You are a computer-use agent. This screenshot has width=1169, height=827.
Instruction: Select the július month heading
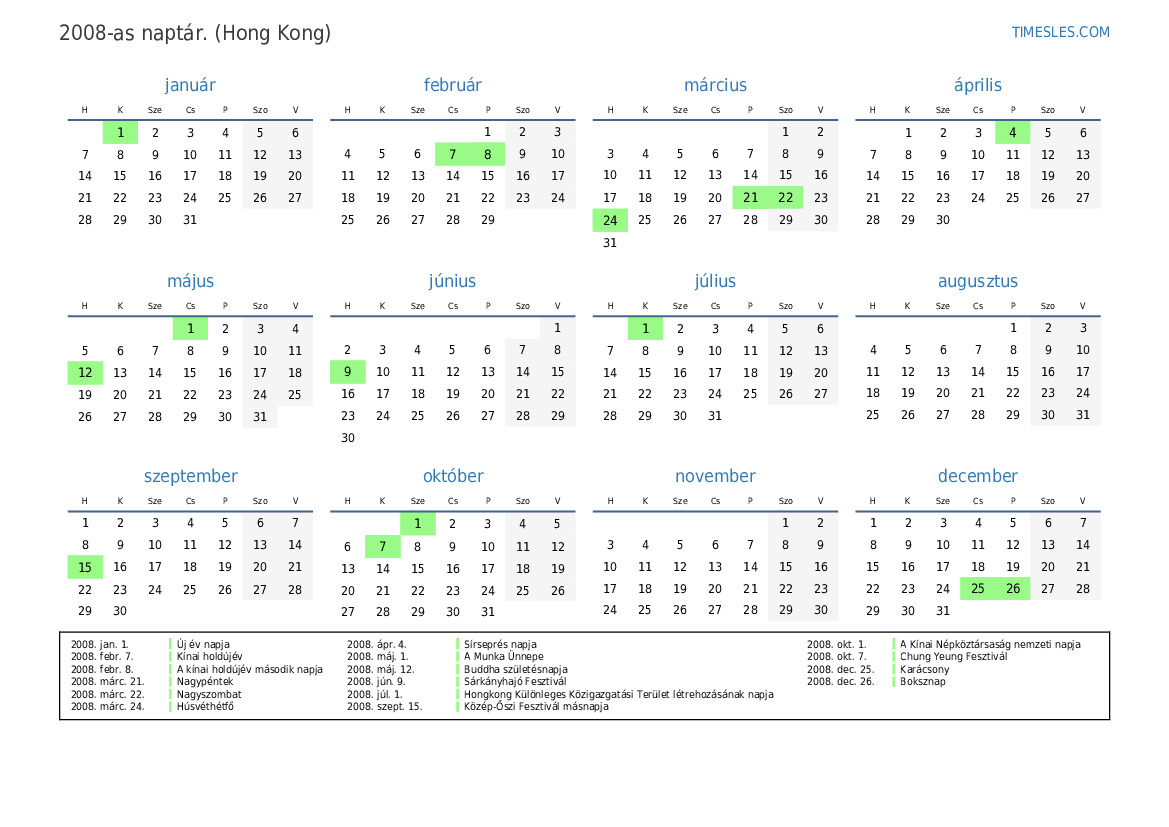(x=715, y=281)
